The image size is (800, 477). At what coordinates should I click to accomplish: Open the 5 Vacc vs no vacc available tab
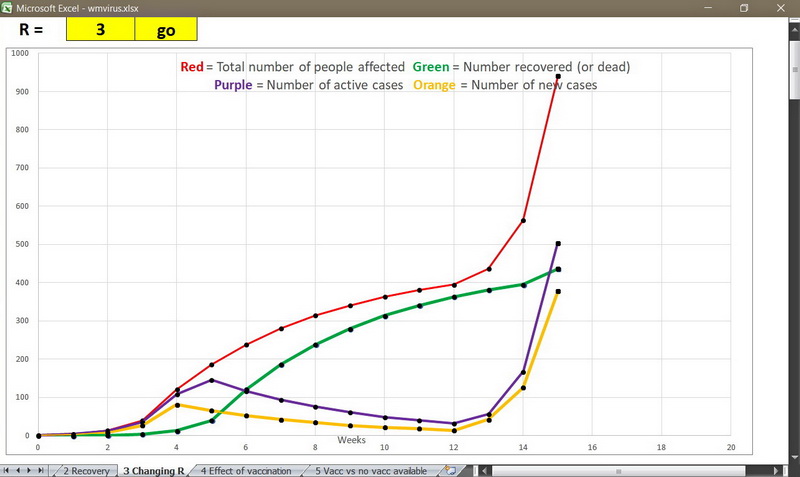[370, 470]
